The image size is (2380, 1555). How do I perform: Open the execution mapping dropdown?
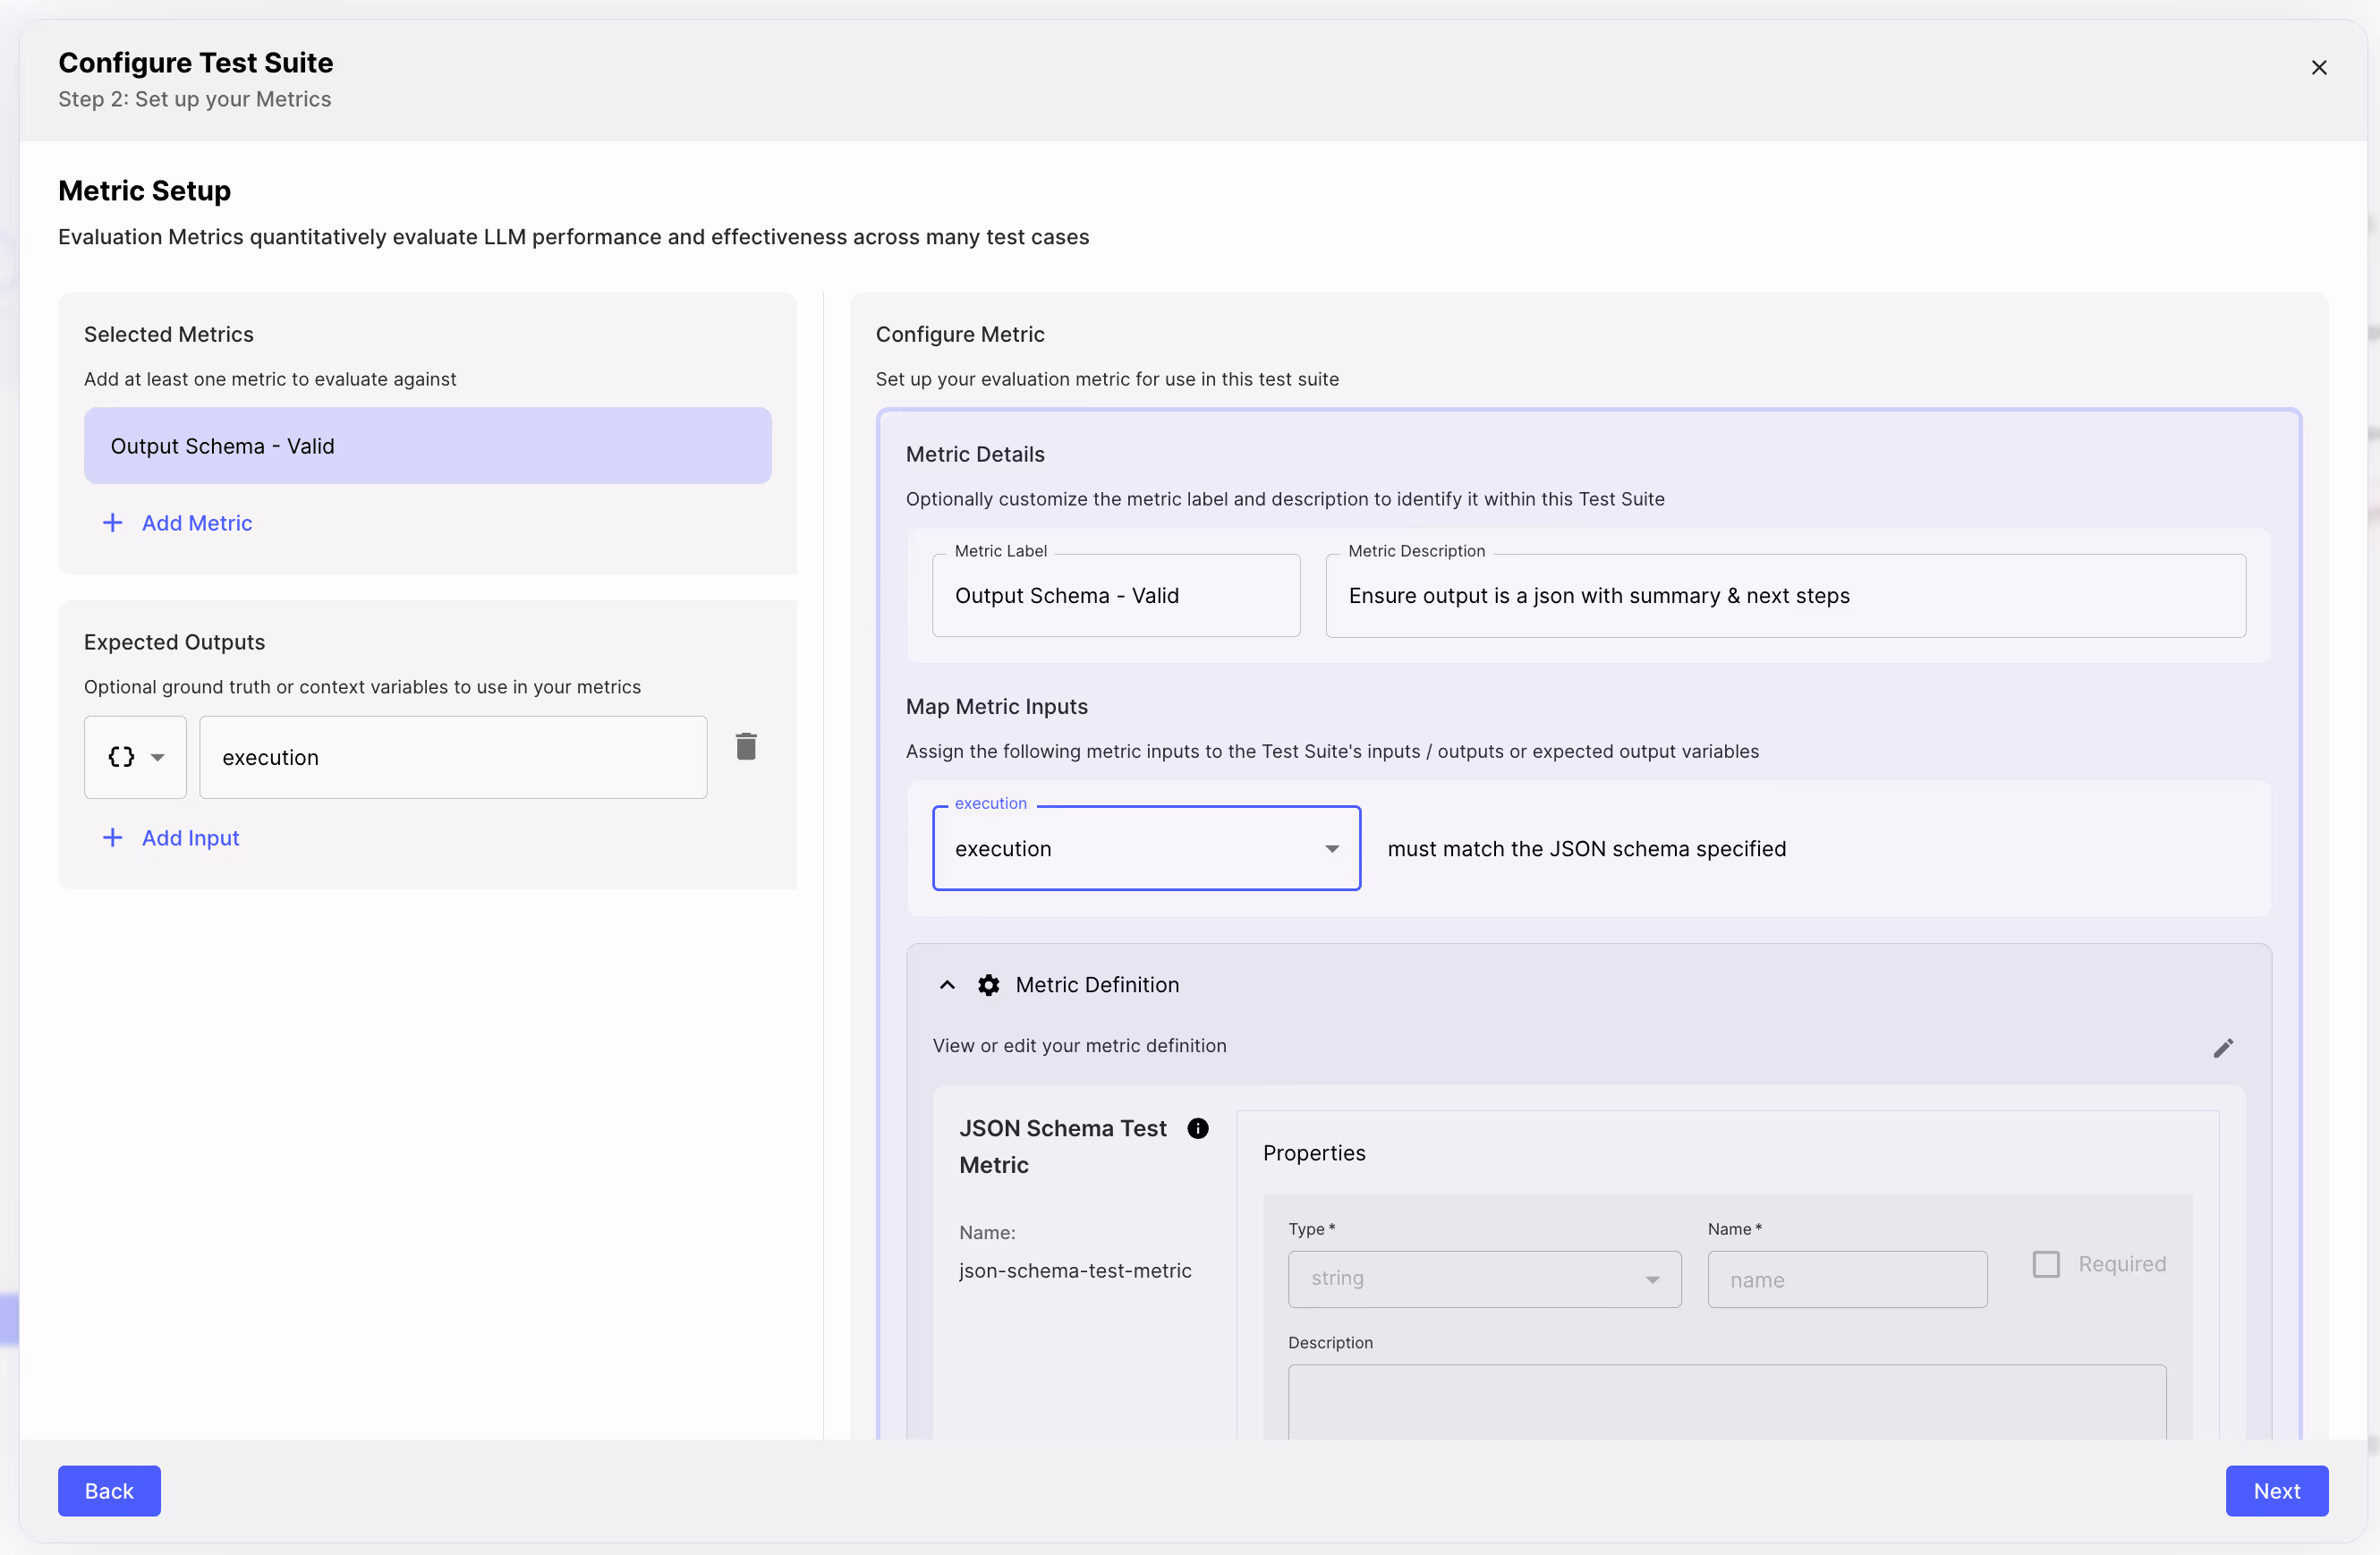tap(1146, 848)
